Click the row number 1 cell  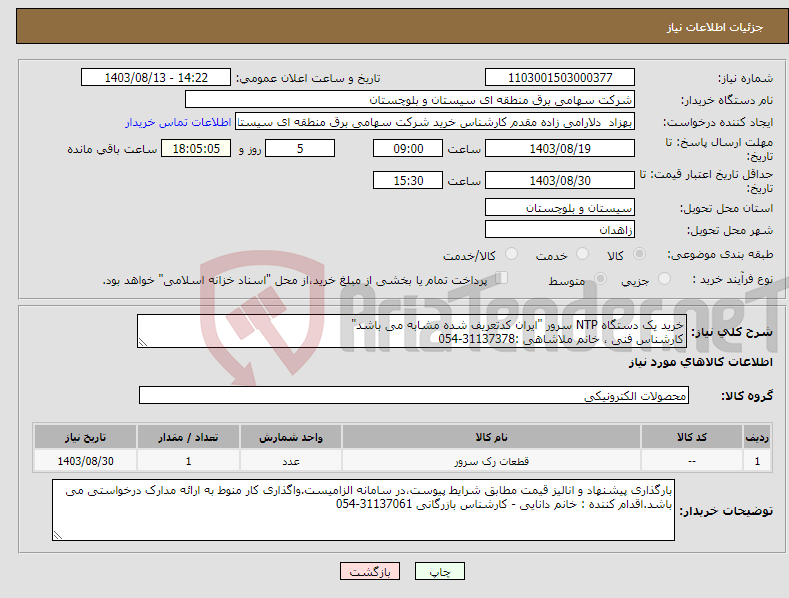pos(757,461)
